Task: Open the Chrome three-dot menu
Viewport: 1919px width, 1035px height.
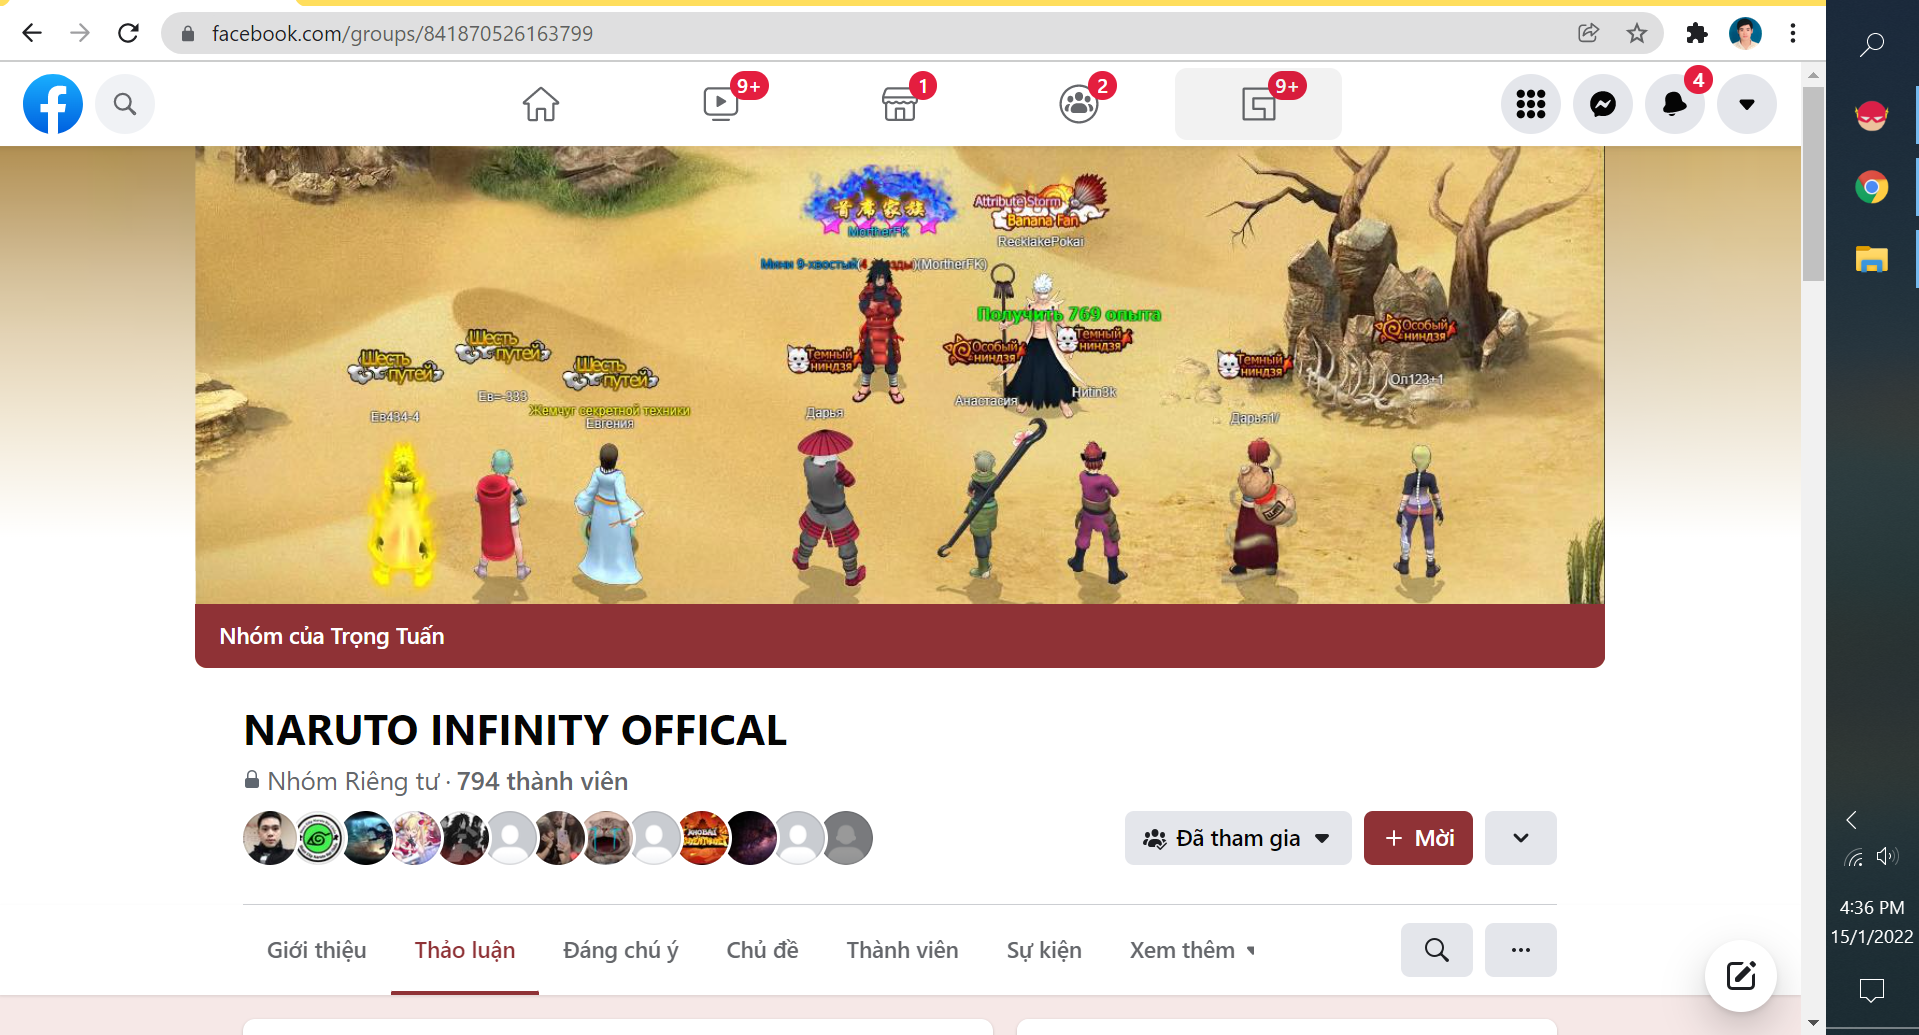Action: click(1793, 33)
